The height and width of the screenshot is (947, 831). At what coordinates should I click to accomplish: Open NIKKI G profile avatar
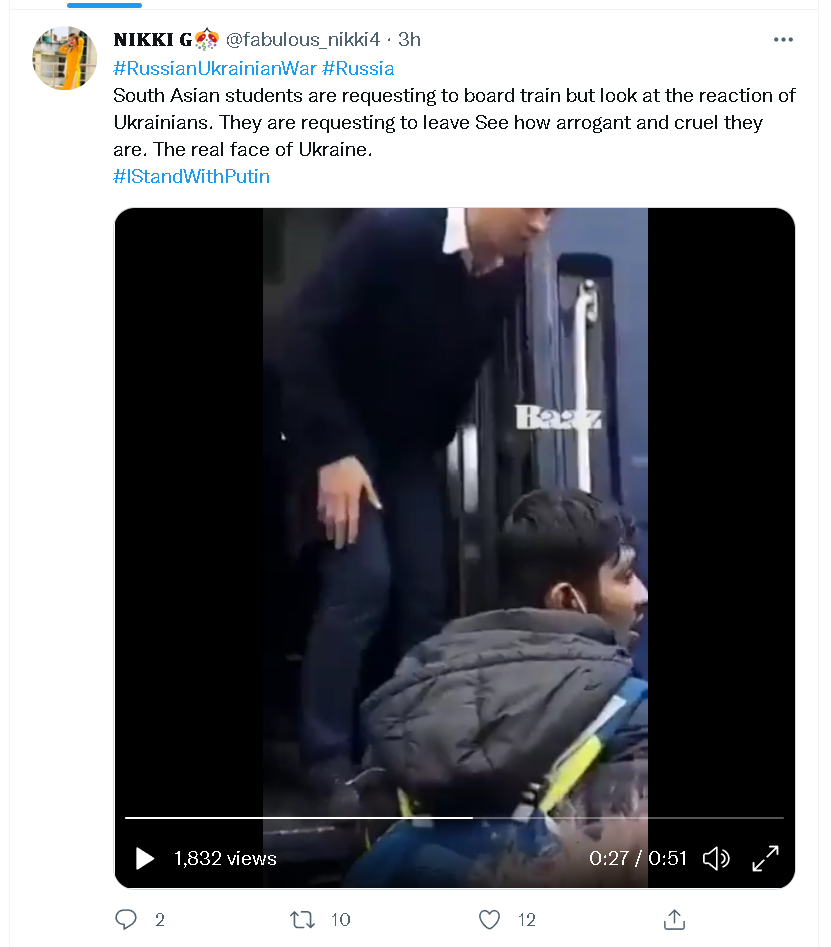click(65, 58)
